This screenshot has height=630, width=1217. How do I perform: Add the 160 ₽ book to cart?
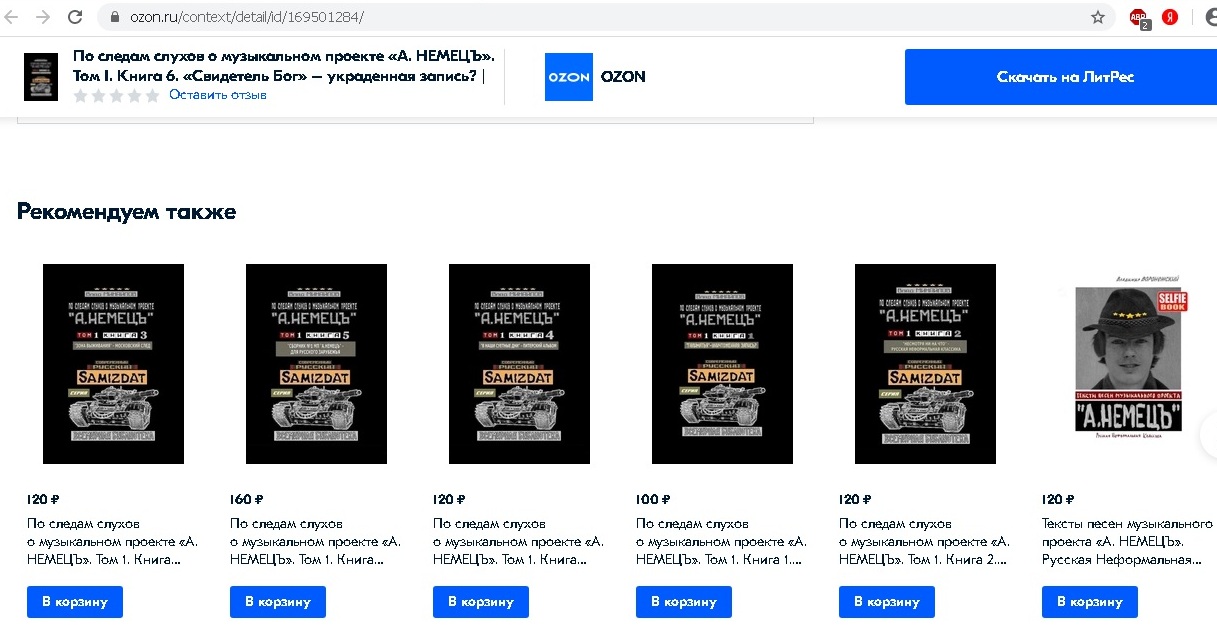pyautogui.click(x=278, y=602)
